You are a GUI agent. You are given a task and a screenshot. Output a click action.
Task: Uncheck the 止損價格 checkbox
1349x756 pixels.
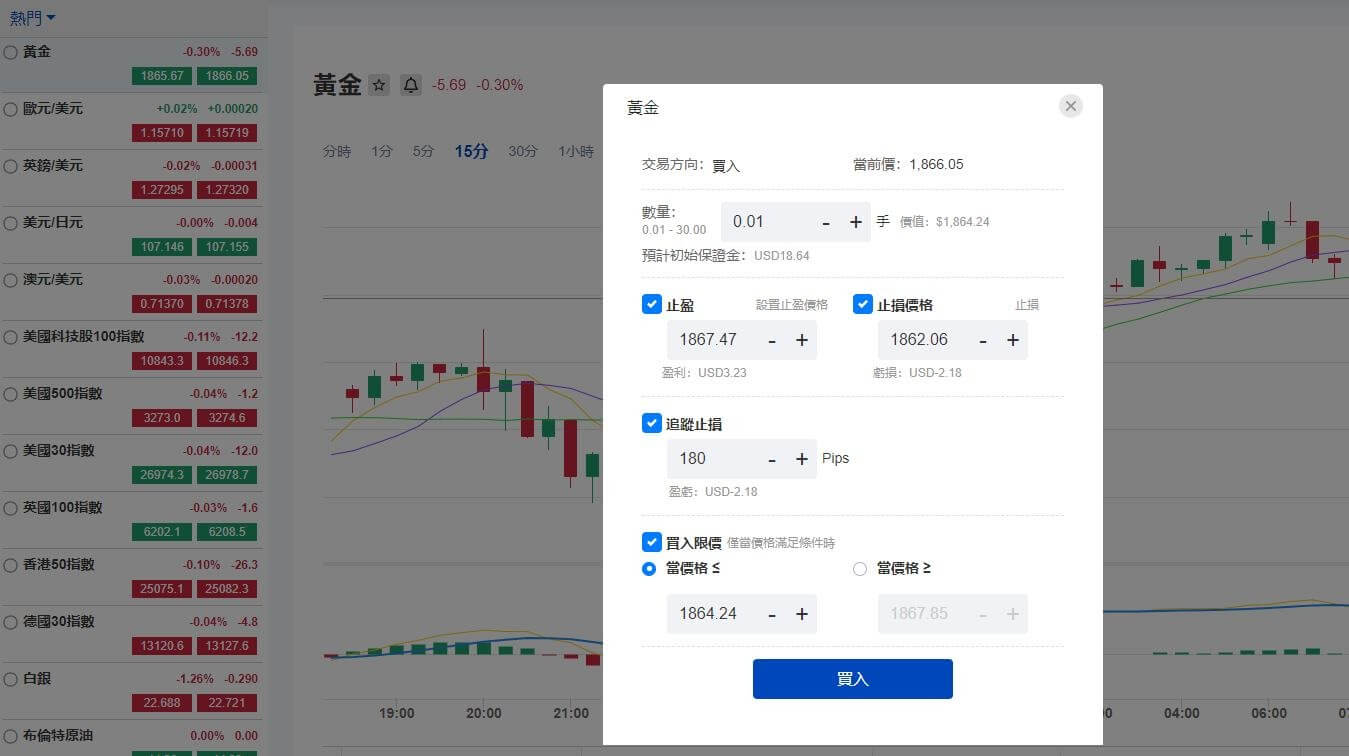863,304
